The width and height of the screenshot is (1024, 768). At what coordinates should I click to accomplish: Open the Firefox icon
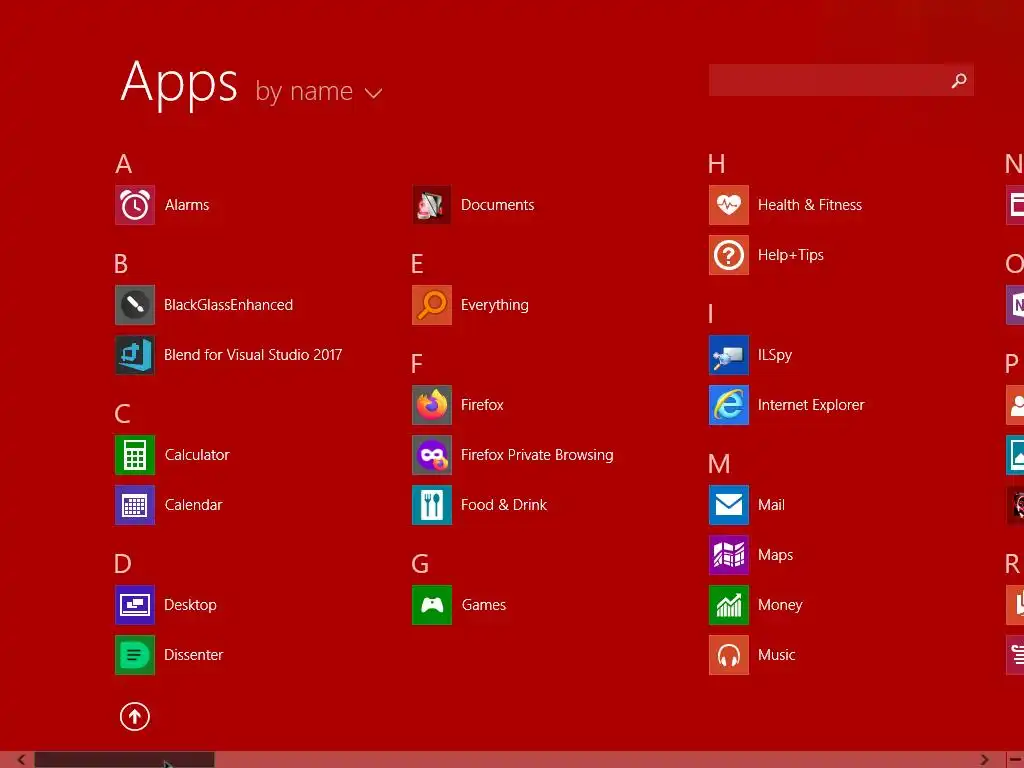(432, 405)
